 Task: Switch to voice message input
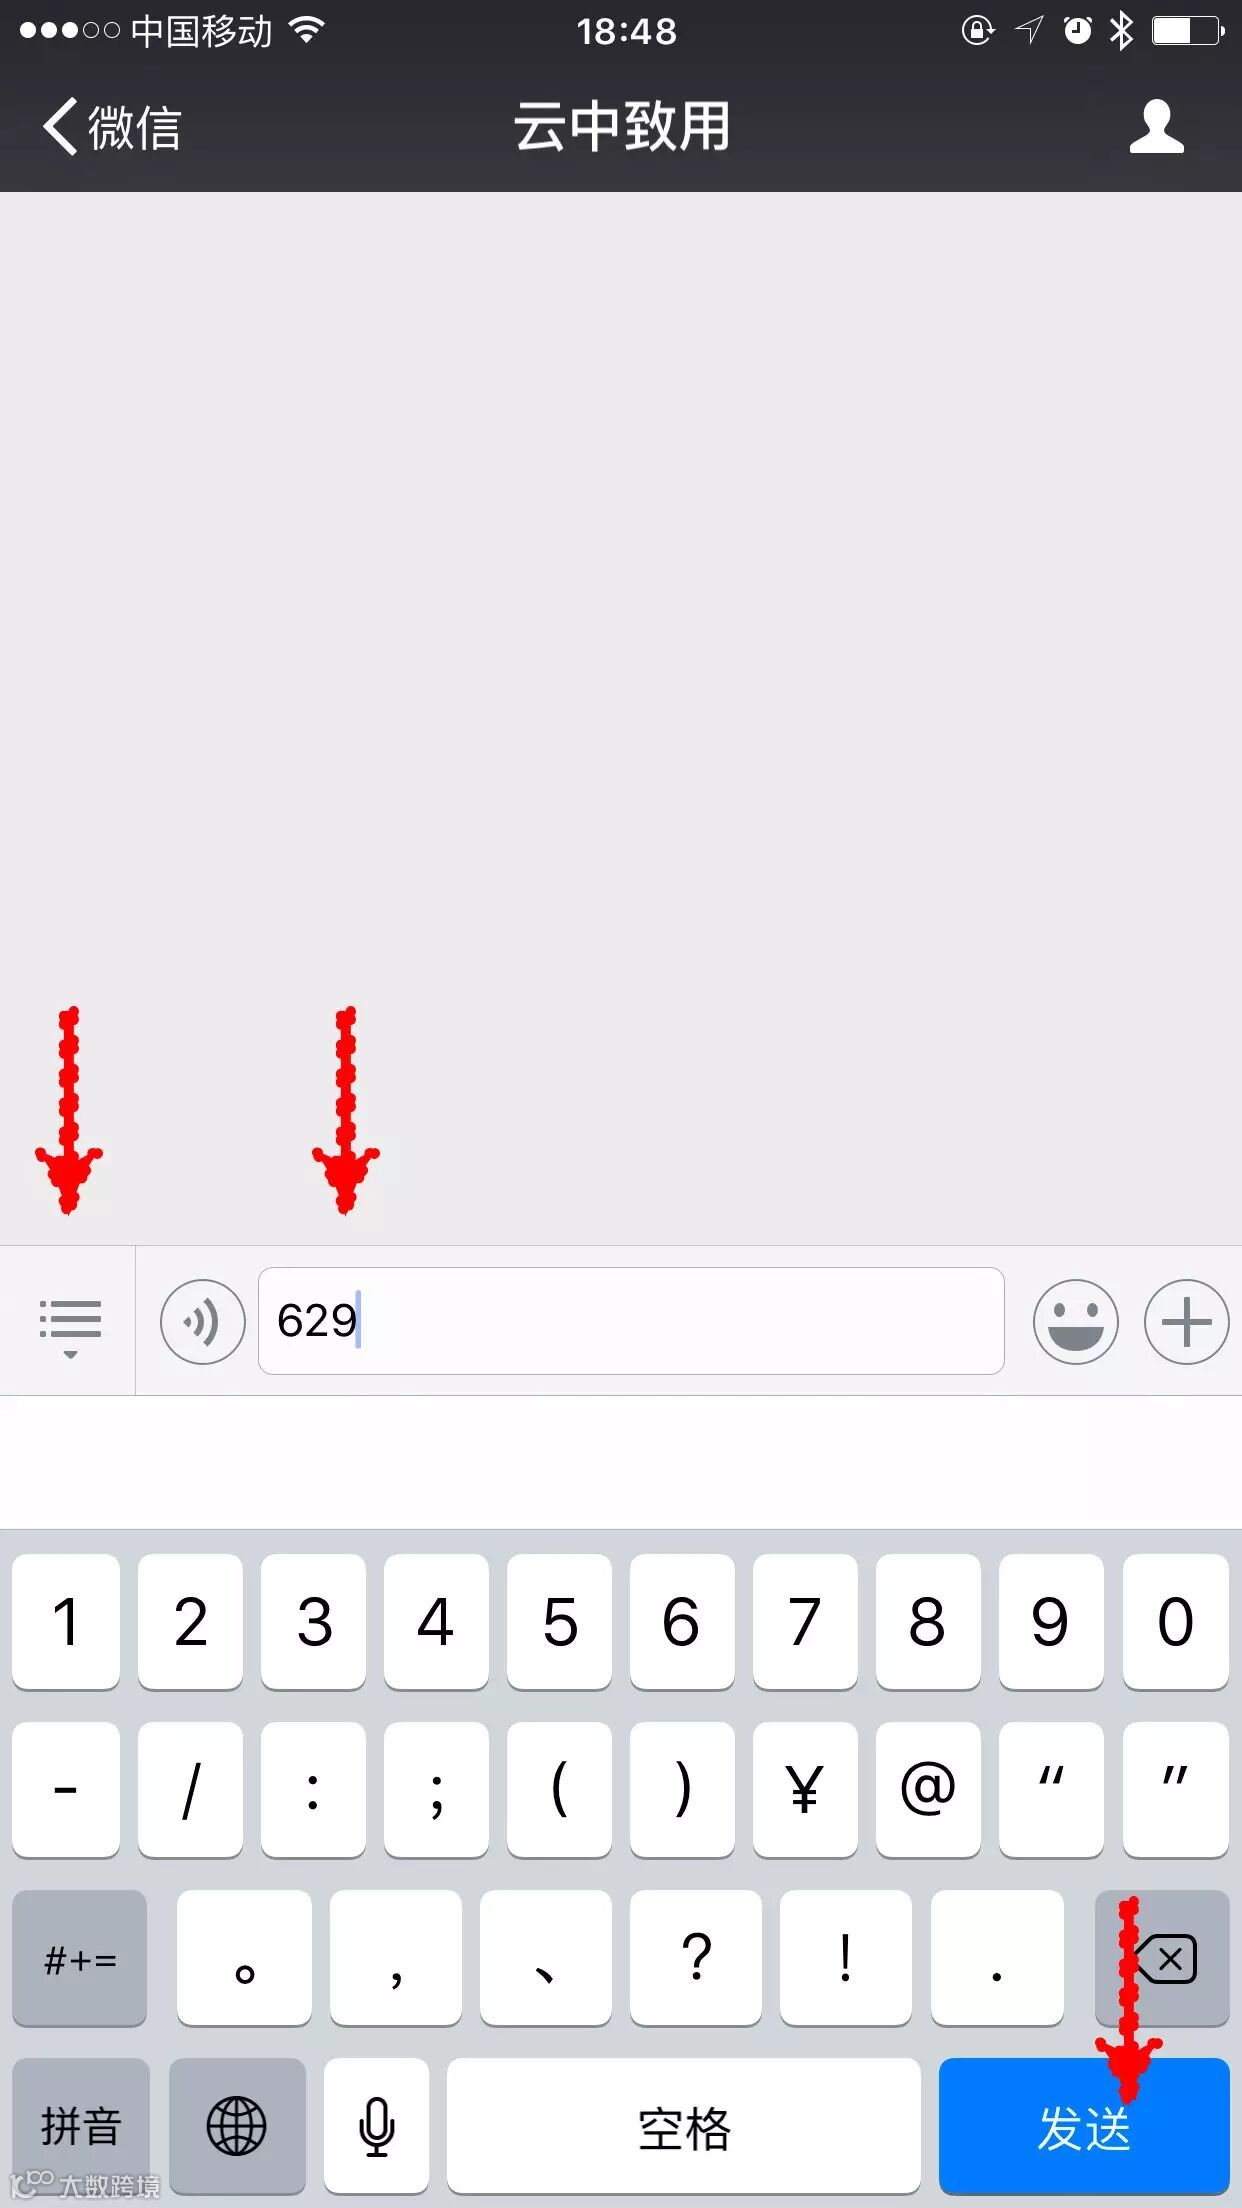(202, 1322)
